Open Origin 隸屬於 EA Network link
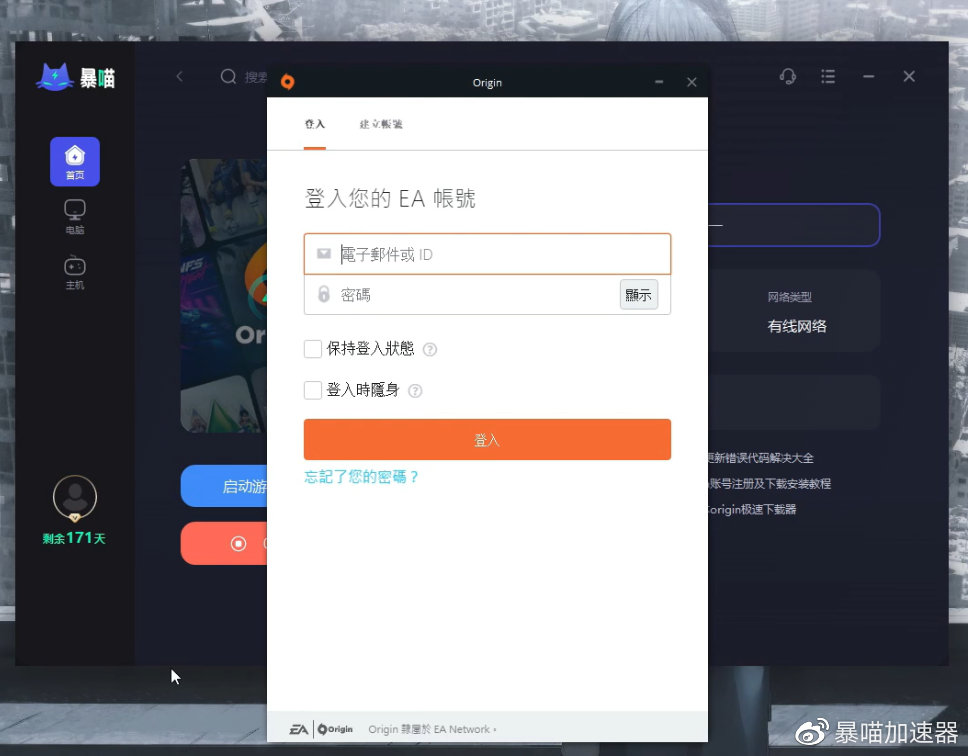Screen dimensions: 968x756 (432, 729)
